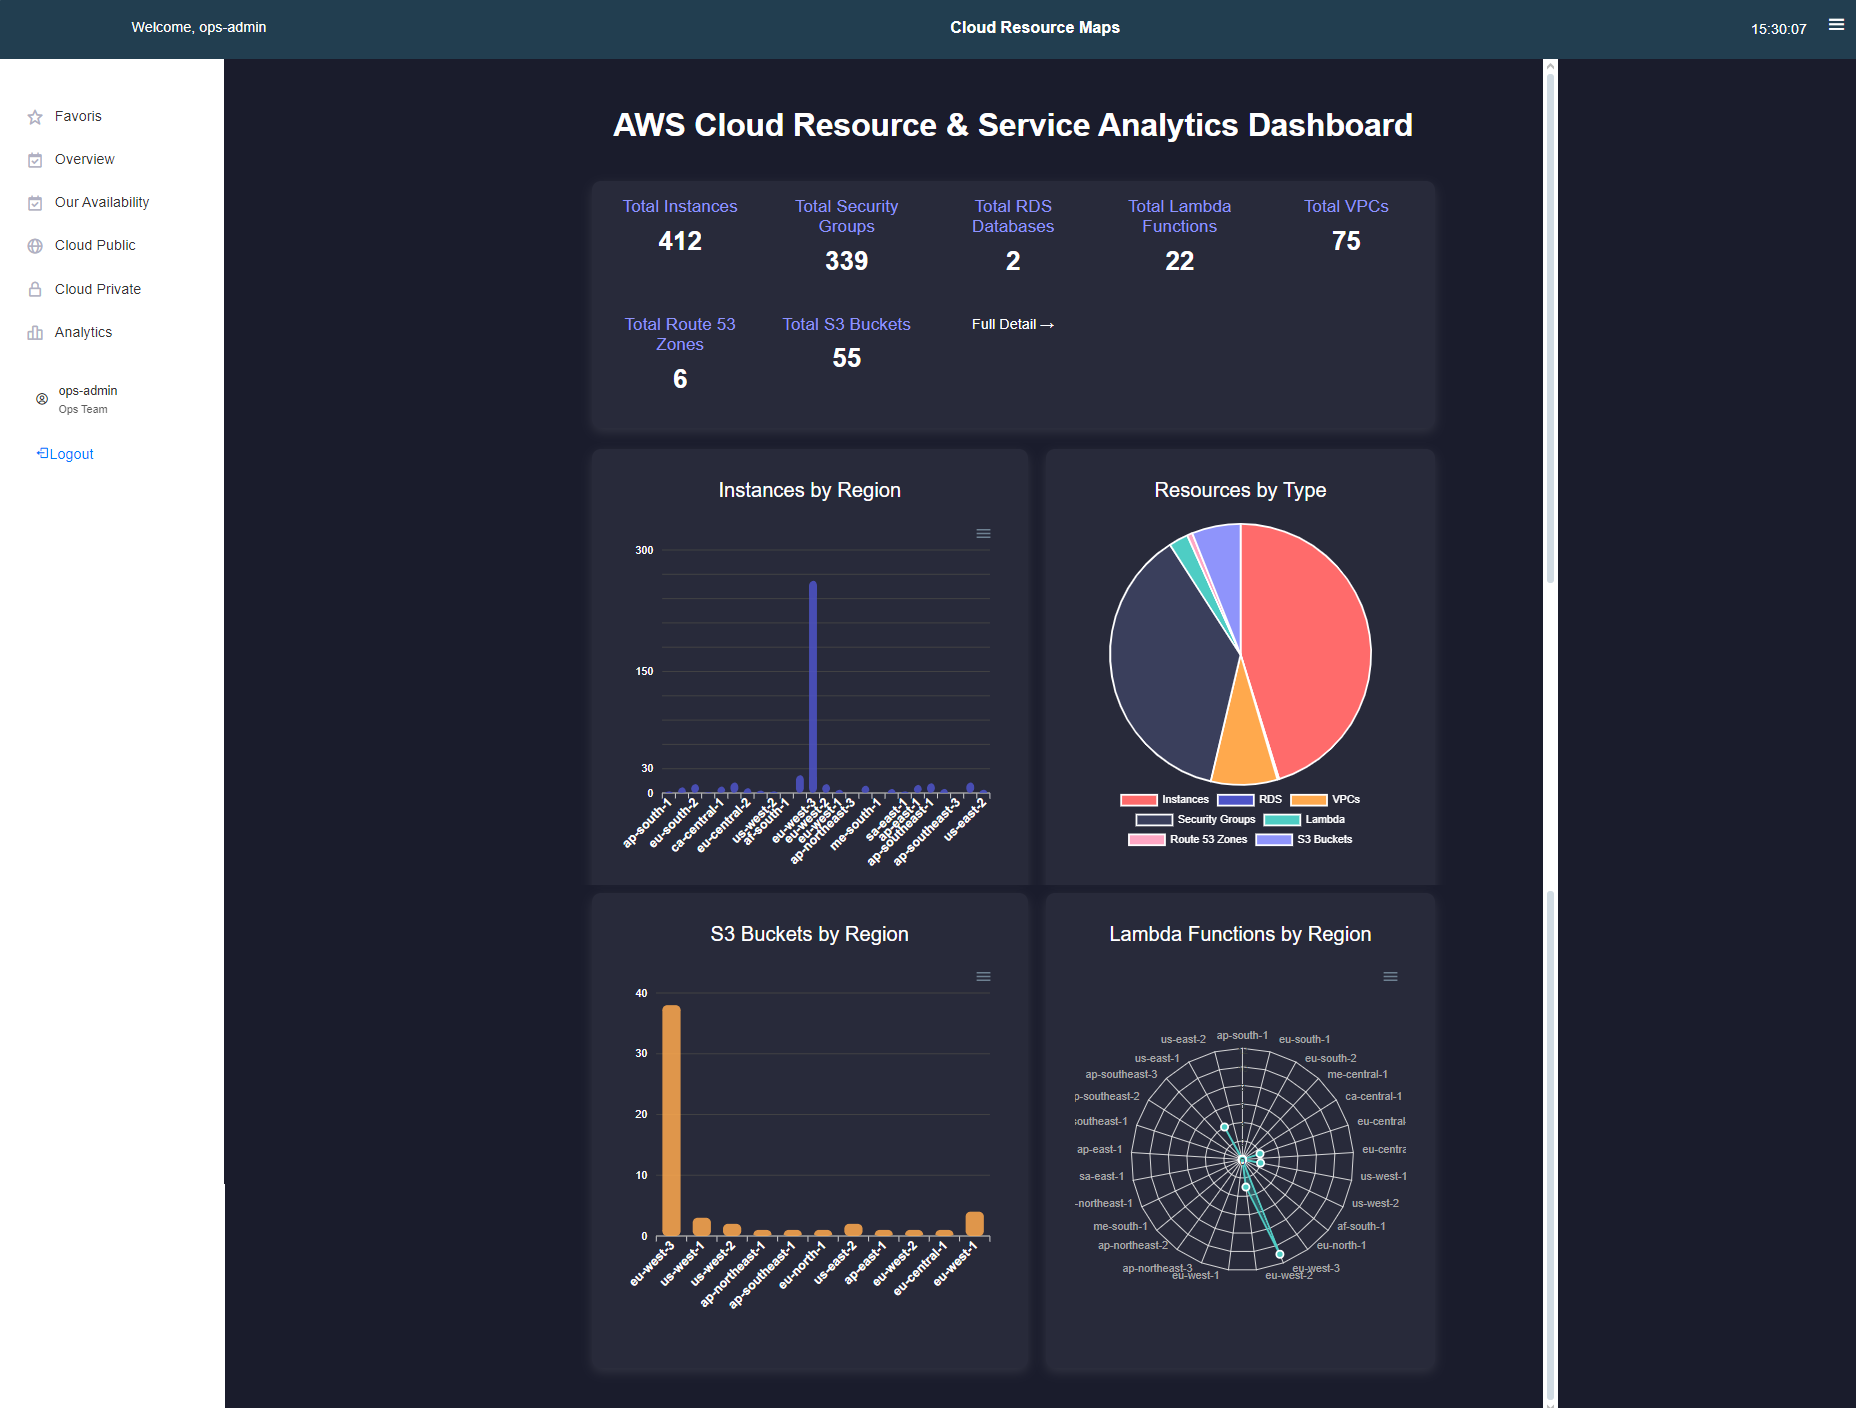The height and width of the screenshot is (1408, 1856).
Task: Open Our Availability section
Action: (x=102, y=202)
